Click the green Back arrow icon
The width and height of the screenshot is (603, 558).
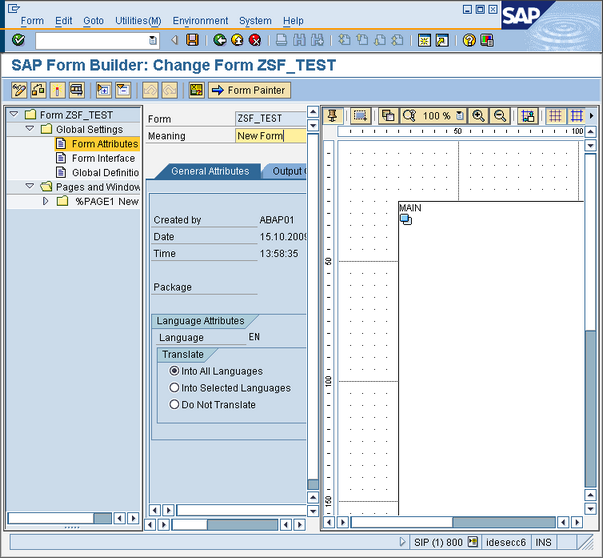220,40
